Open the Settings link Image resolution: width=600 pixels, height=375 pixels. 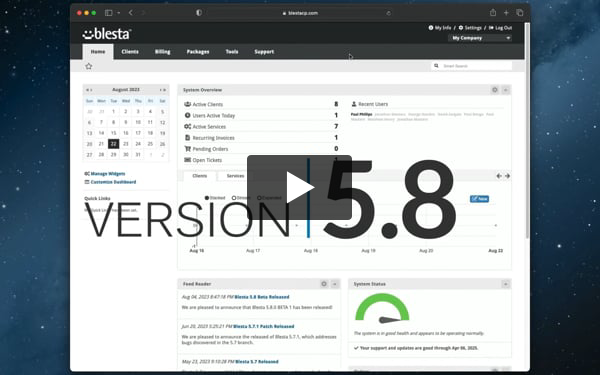tap(470, 28)
